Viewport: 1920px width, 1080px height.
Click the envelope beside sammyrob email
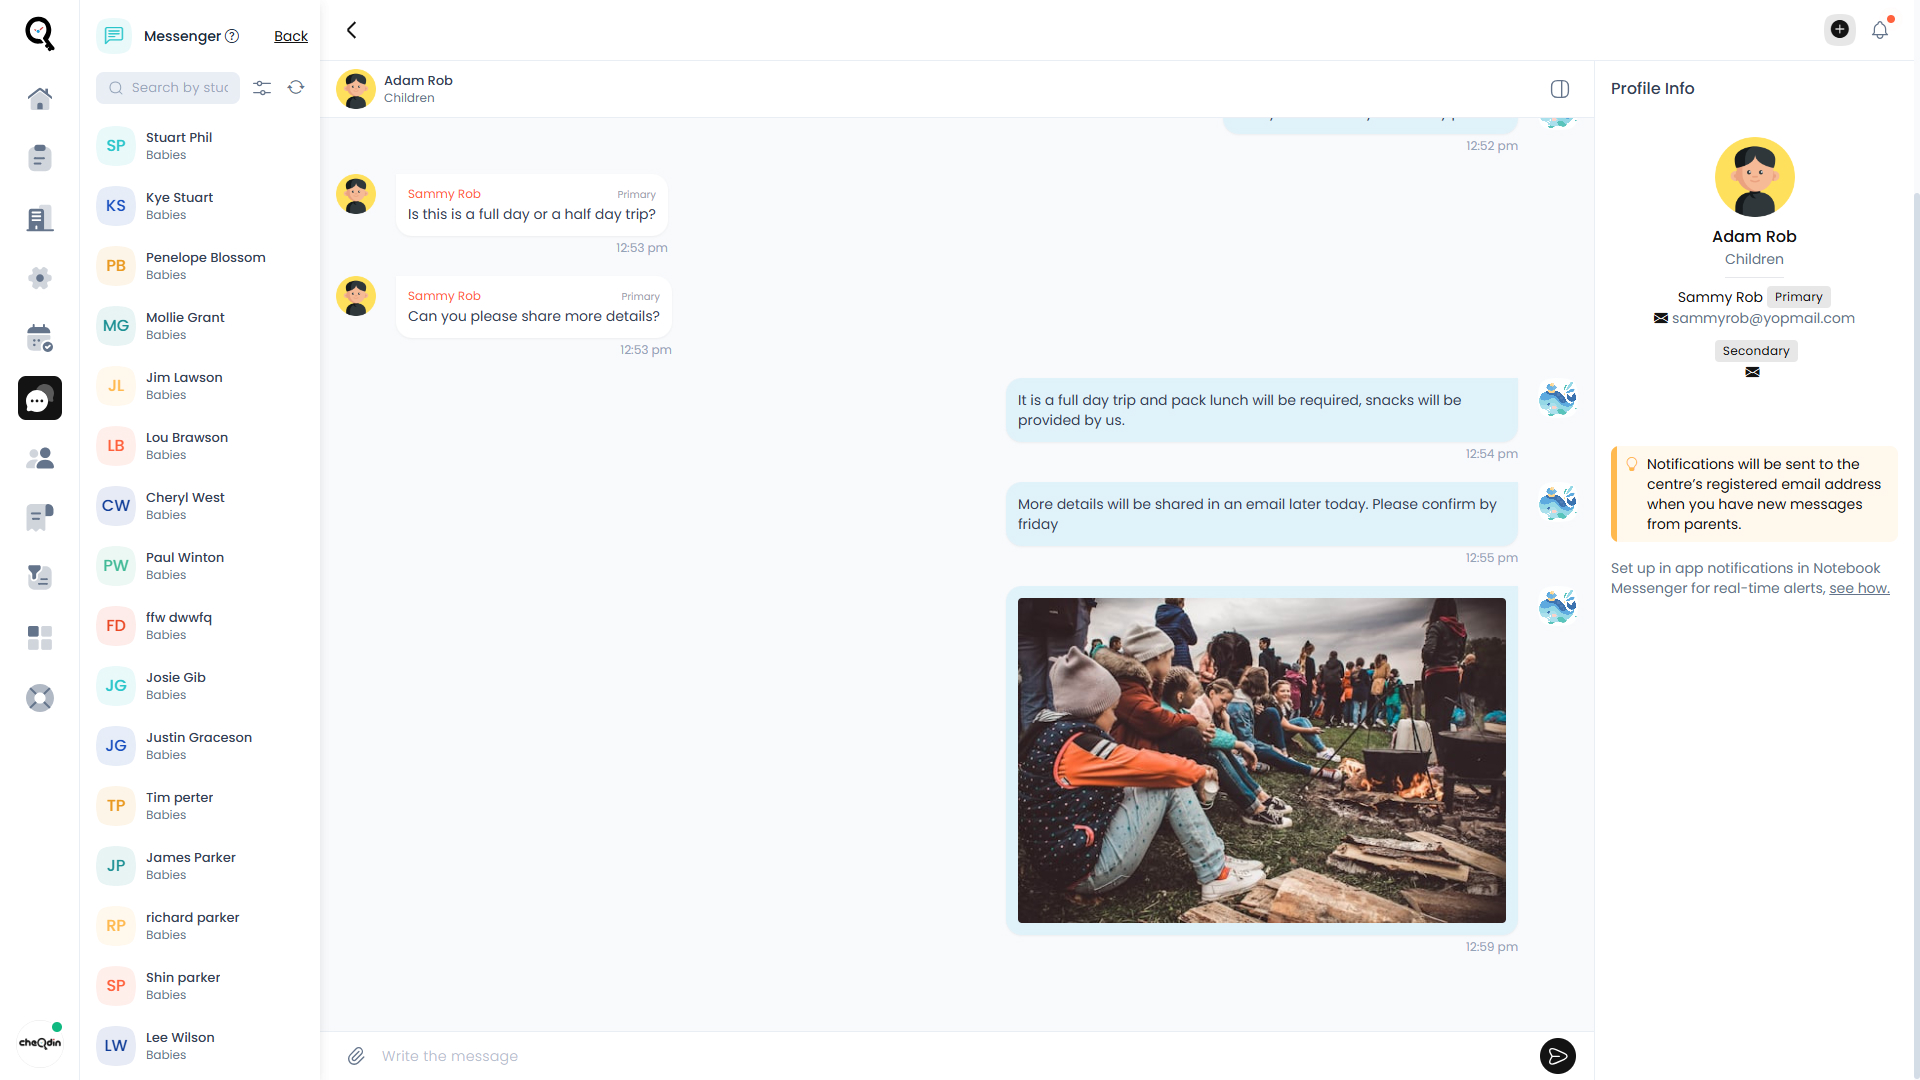[x=1661, y=318]
